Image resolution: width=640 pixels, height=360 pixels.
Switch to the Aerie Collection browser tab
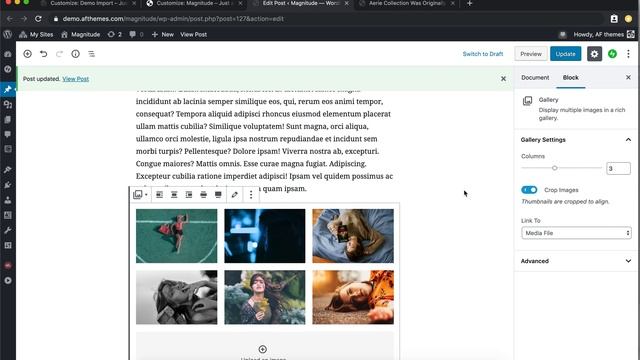(406, 3)
